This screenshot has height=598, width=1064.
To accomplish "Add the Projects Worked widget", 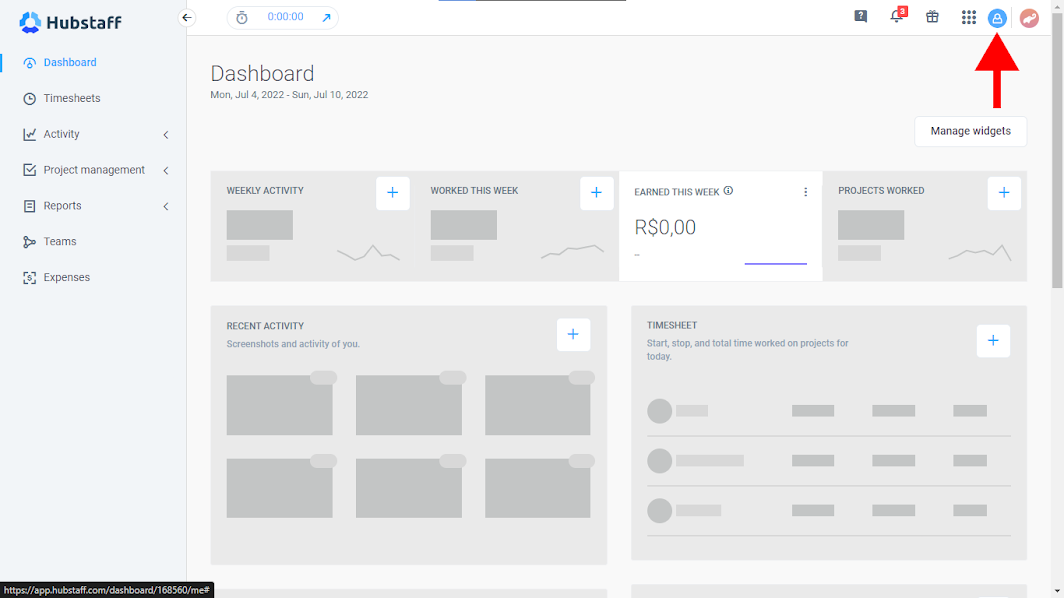I will (1004, 193).
